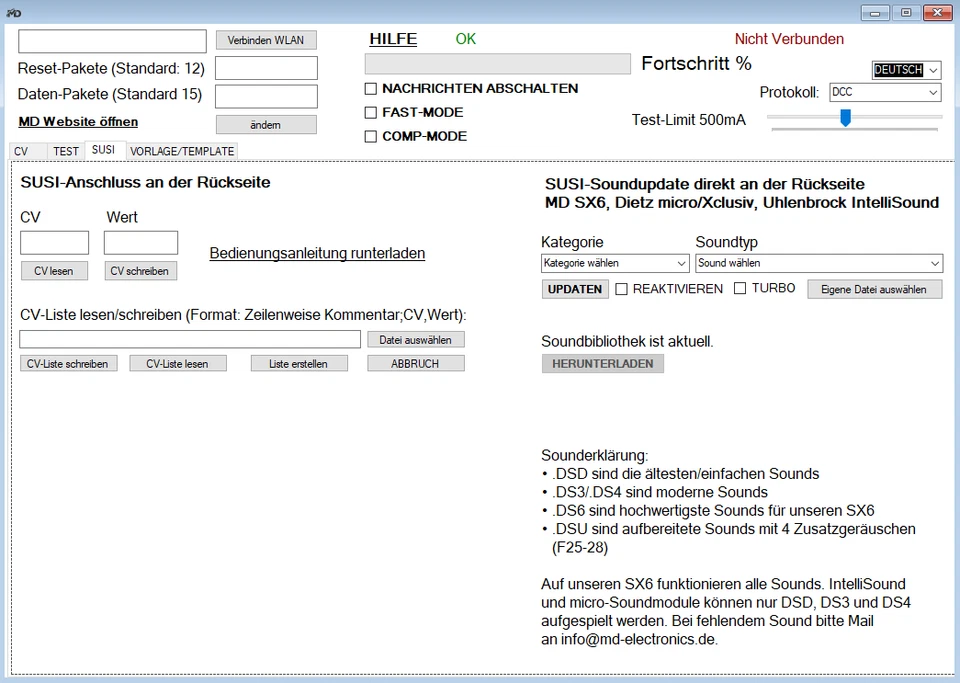This screenshot has width=960, height=683.
Task: Enable the TURBO checkbox
Action: pos(738,287)
